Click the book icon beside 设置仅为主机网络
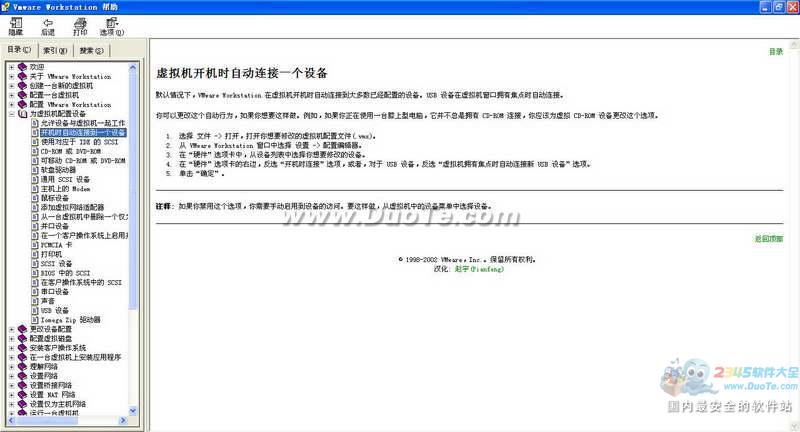This screenshot has width=800, height=432. coord(22,404)
